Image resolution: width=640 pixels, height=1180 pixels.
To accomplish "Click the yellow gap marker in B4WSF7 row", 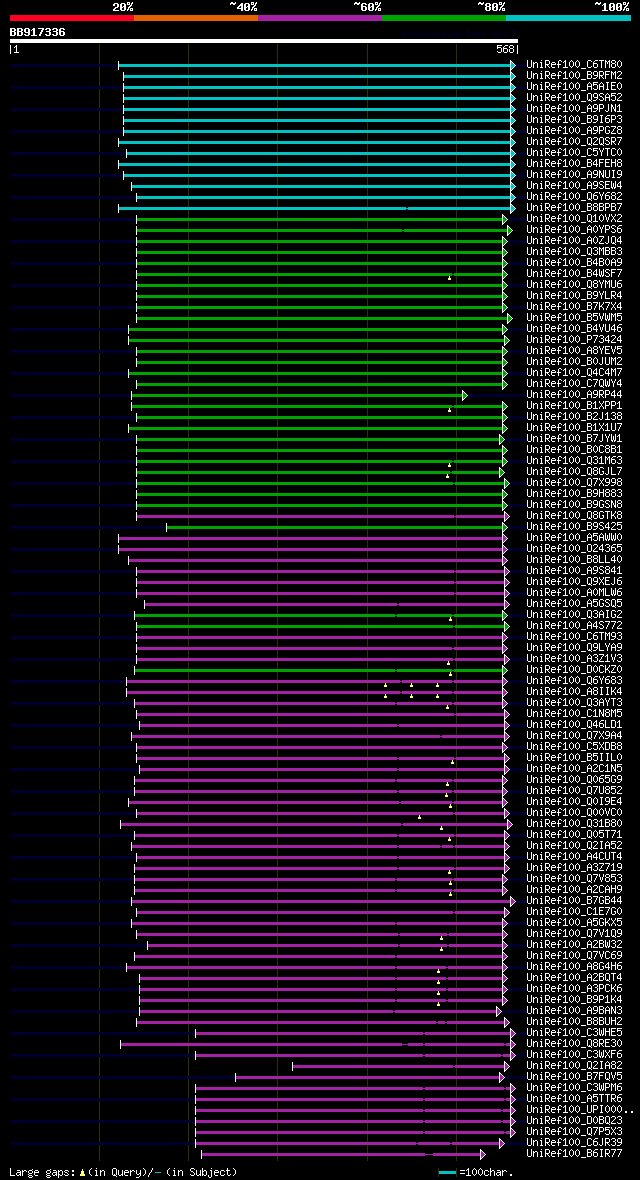I will click(450, 278).
